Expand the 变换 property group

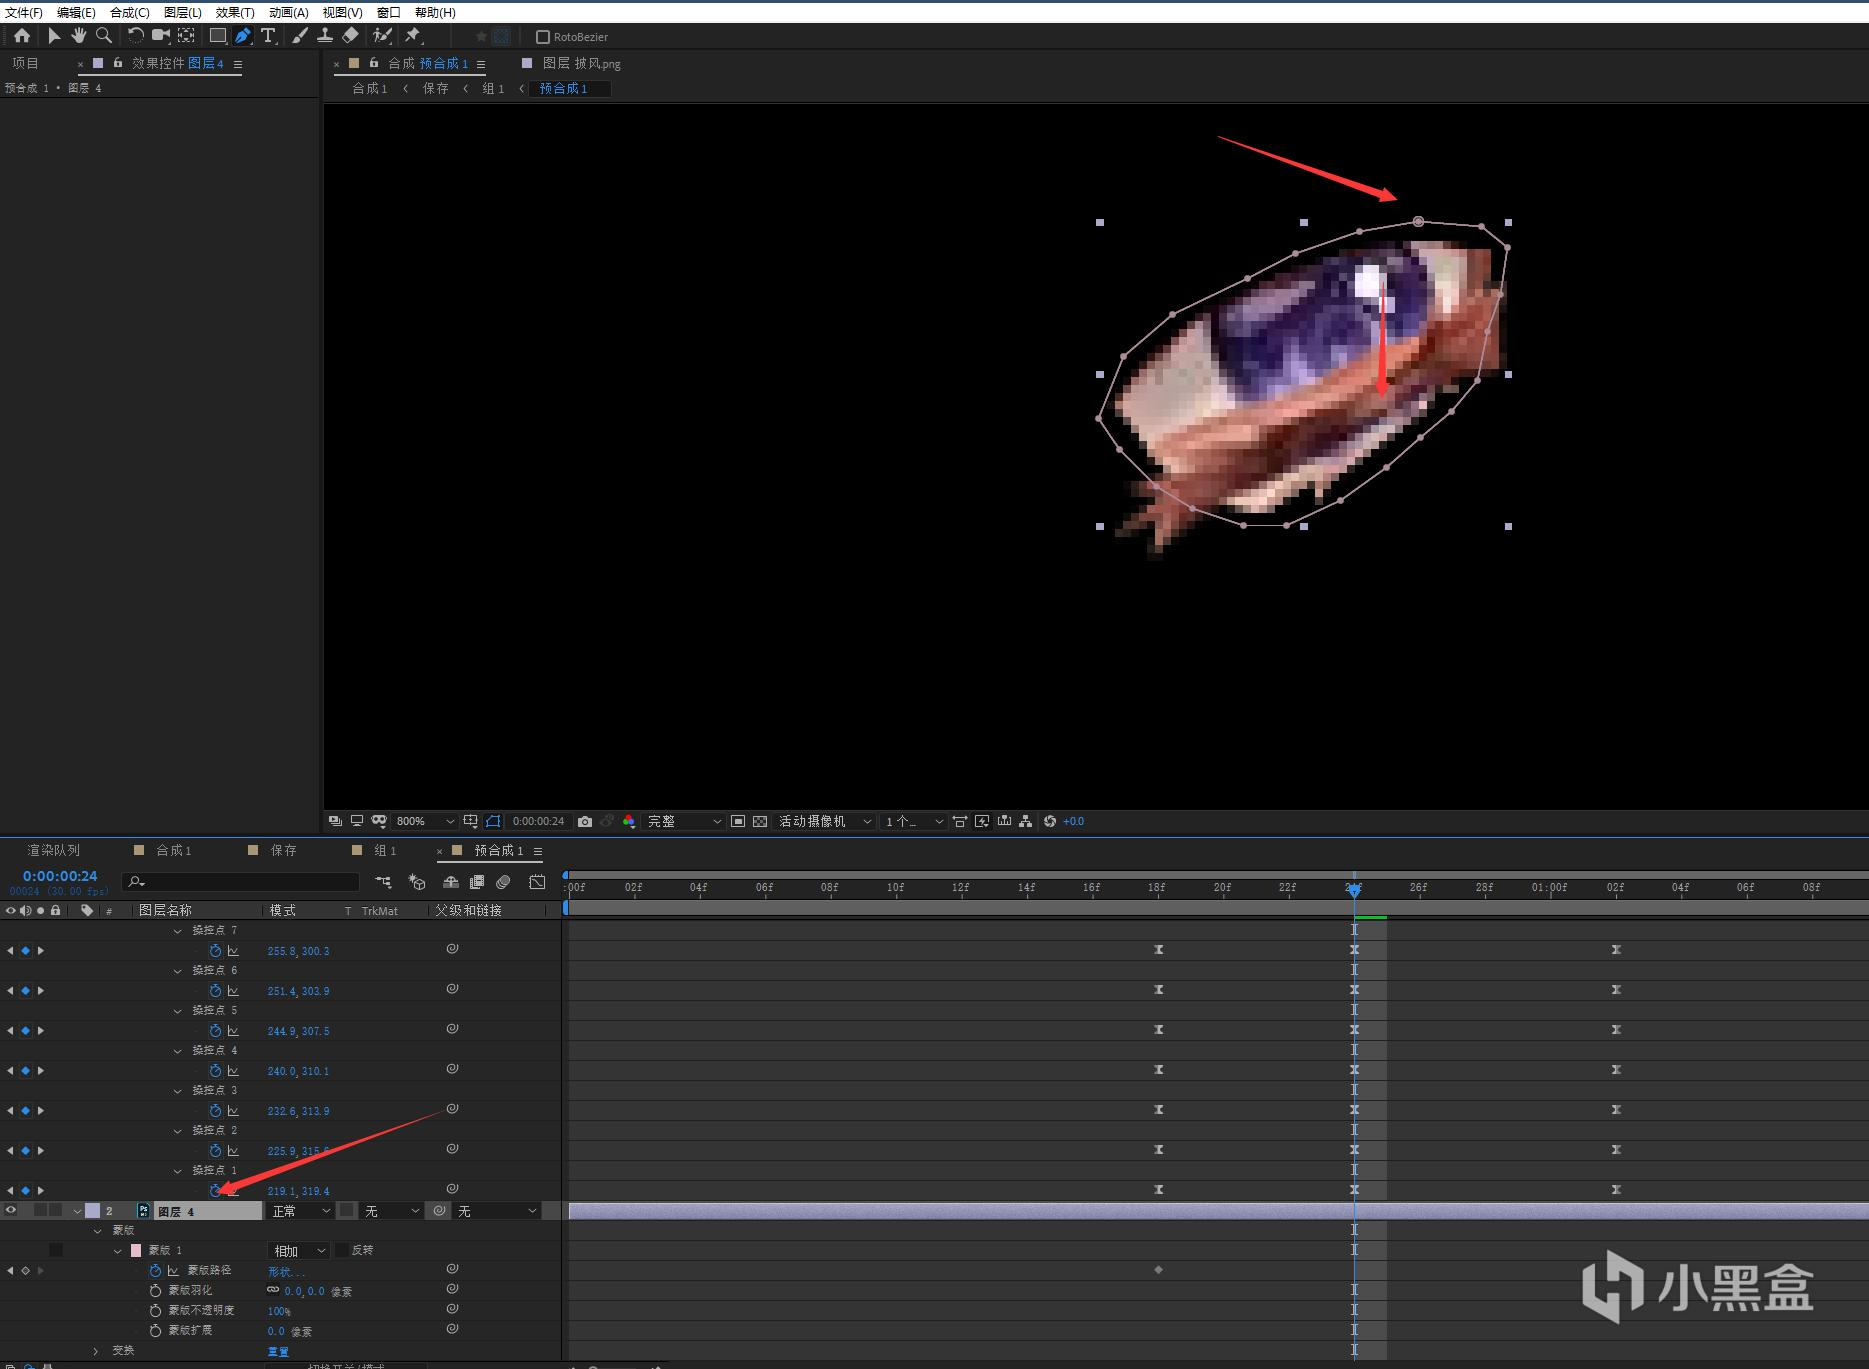(96, 1351)
